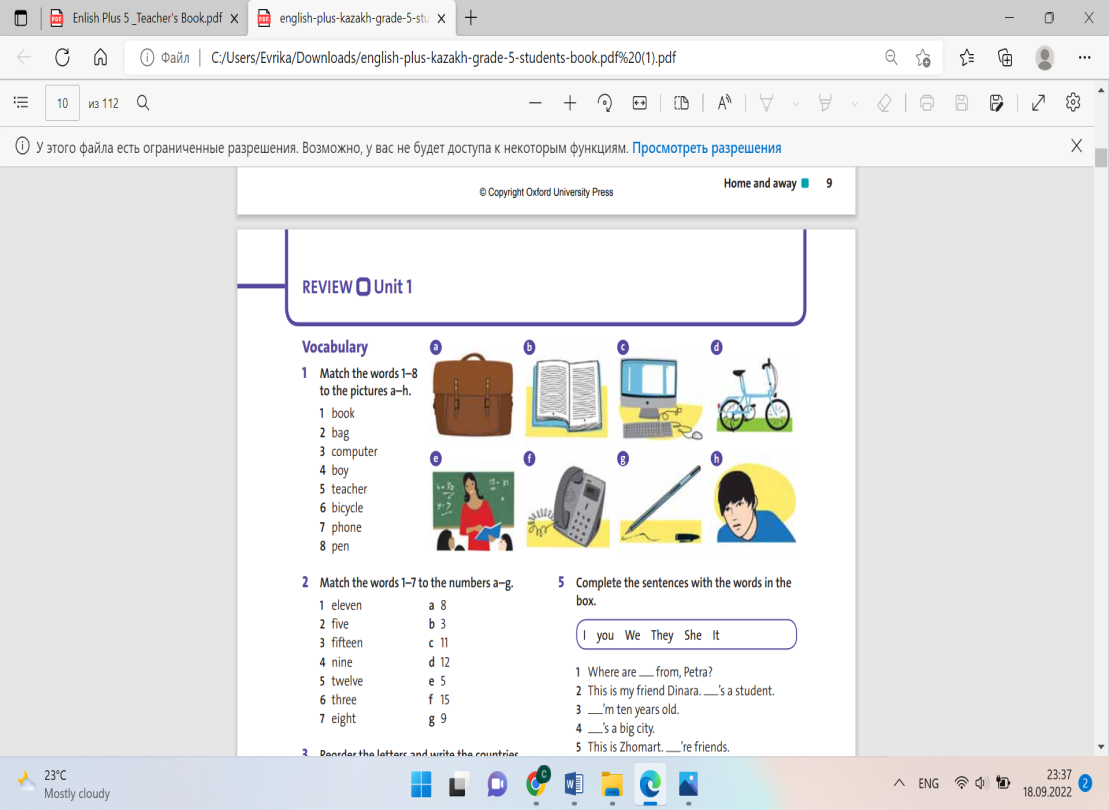Click the address bar file path
Image resolution: width=1109 pixels, height=810 pixels.
tap(443, 58)
